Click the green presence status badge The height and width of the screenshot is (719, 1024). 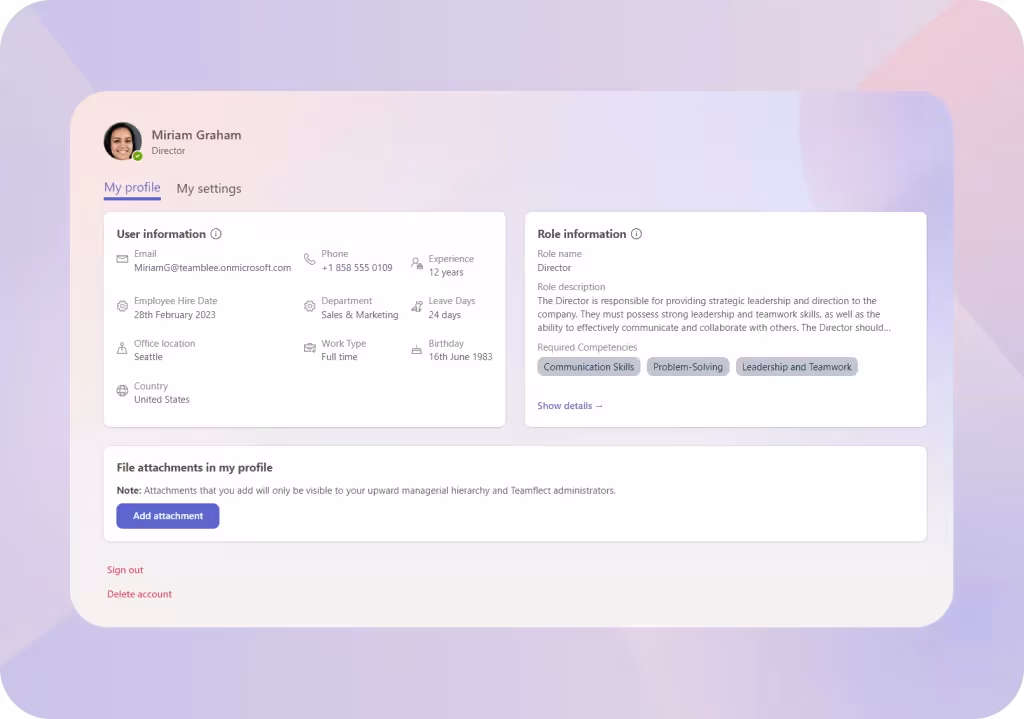tap(138, 156)
